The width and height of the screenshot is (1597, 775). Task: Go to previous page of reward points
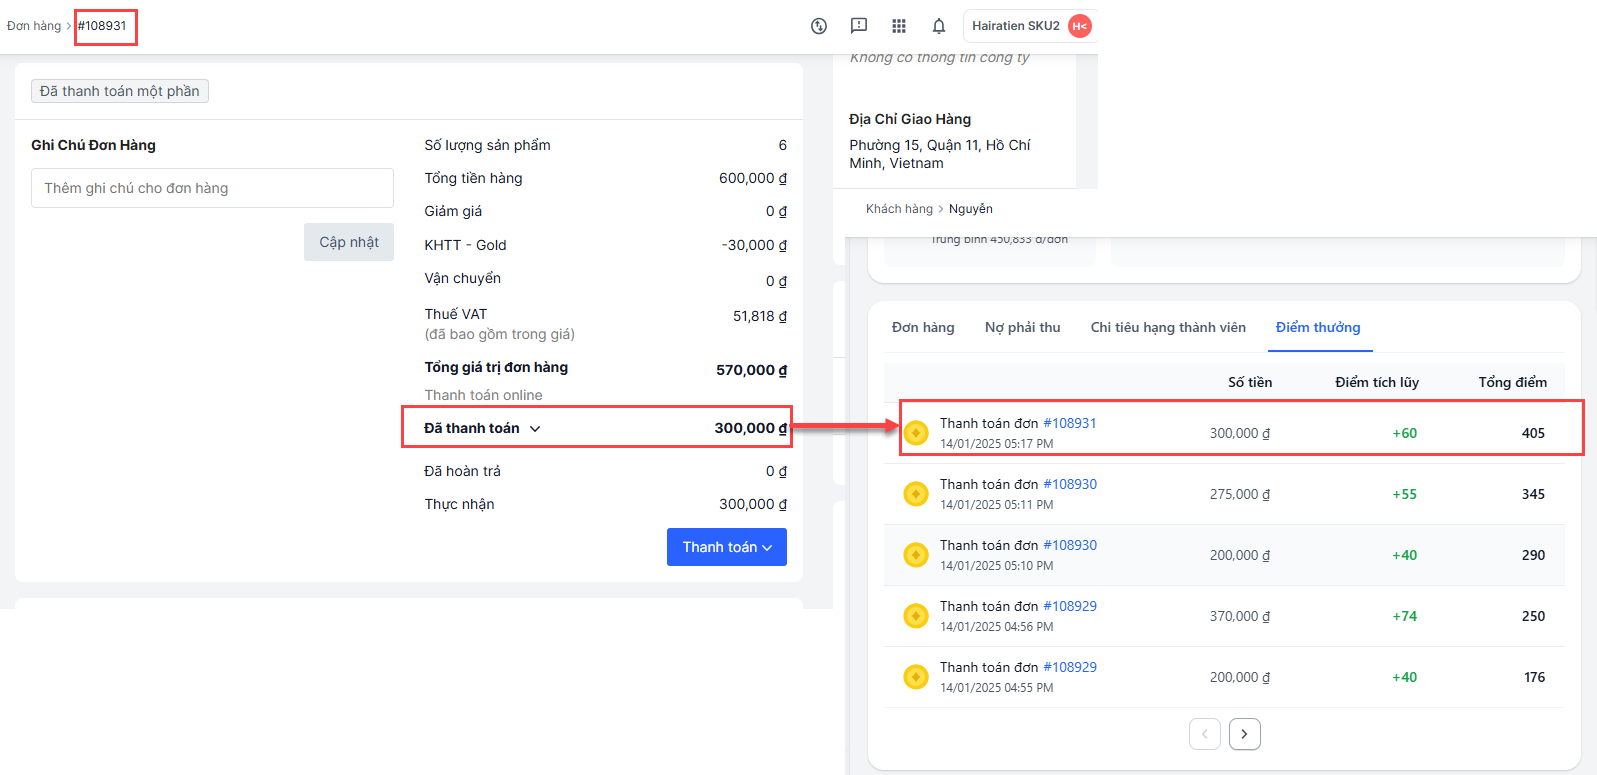tap(1205, 734)
